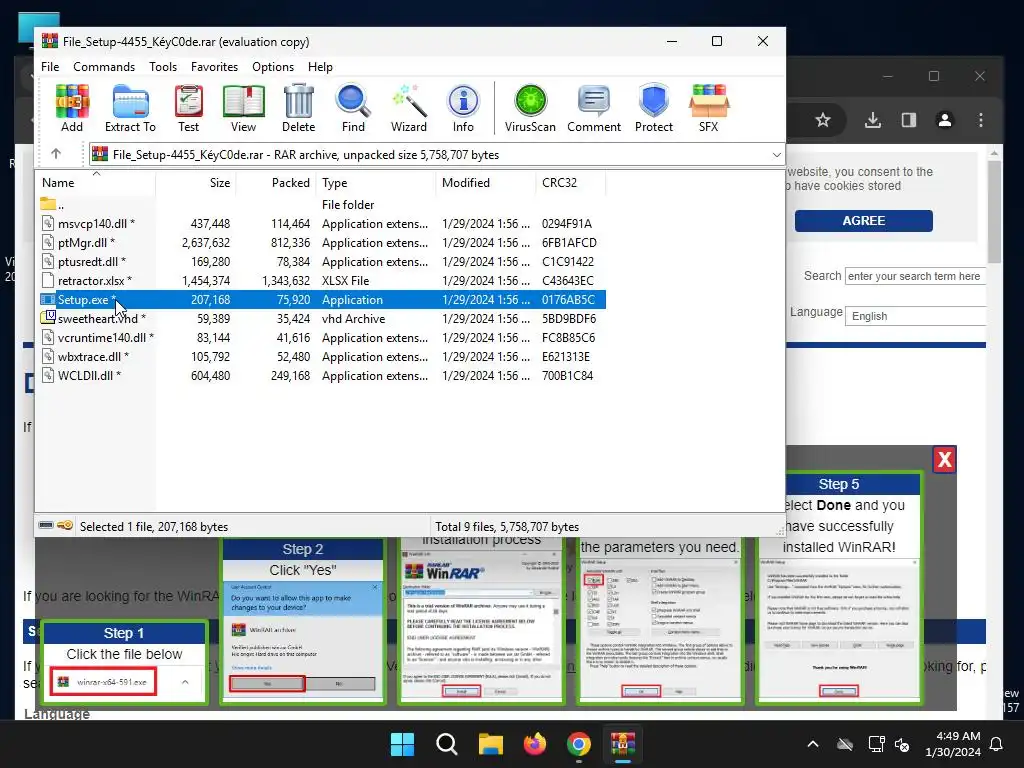1024x768 pixels.
Task: Select file vcruntime140.dll
Action: tap(321, 337)
